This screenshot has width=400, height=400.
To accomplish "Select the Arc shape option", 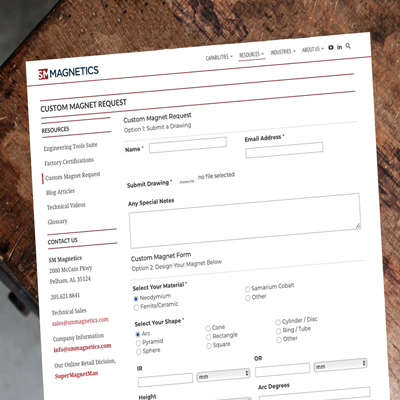I will pos(138,334).
